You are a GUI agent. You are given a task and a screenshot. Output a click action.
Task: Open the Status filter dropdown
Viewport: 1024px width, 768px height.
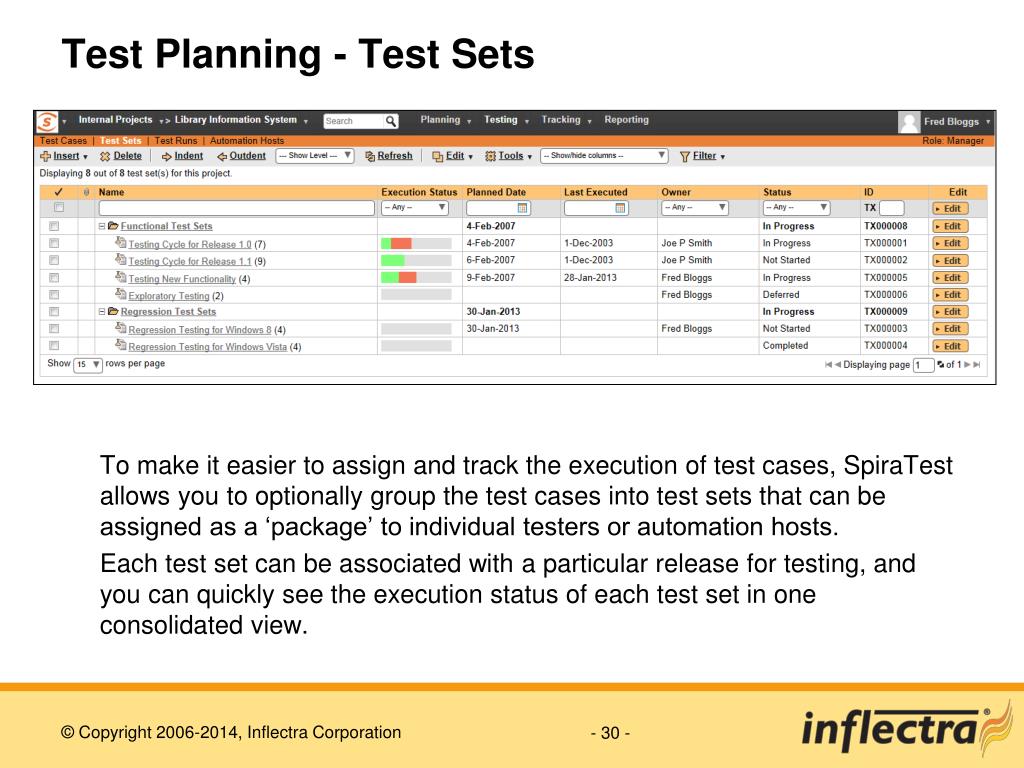pyautogui.click(x=796, y=208)
